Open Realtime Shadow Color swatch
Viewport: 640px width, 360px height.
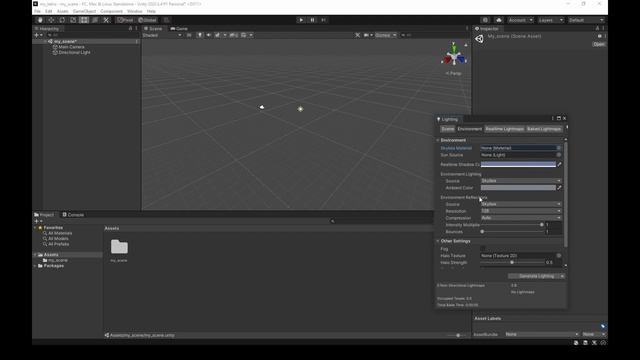point(518,164)
